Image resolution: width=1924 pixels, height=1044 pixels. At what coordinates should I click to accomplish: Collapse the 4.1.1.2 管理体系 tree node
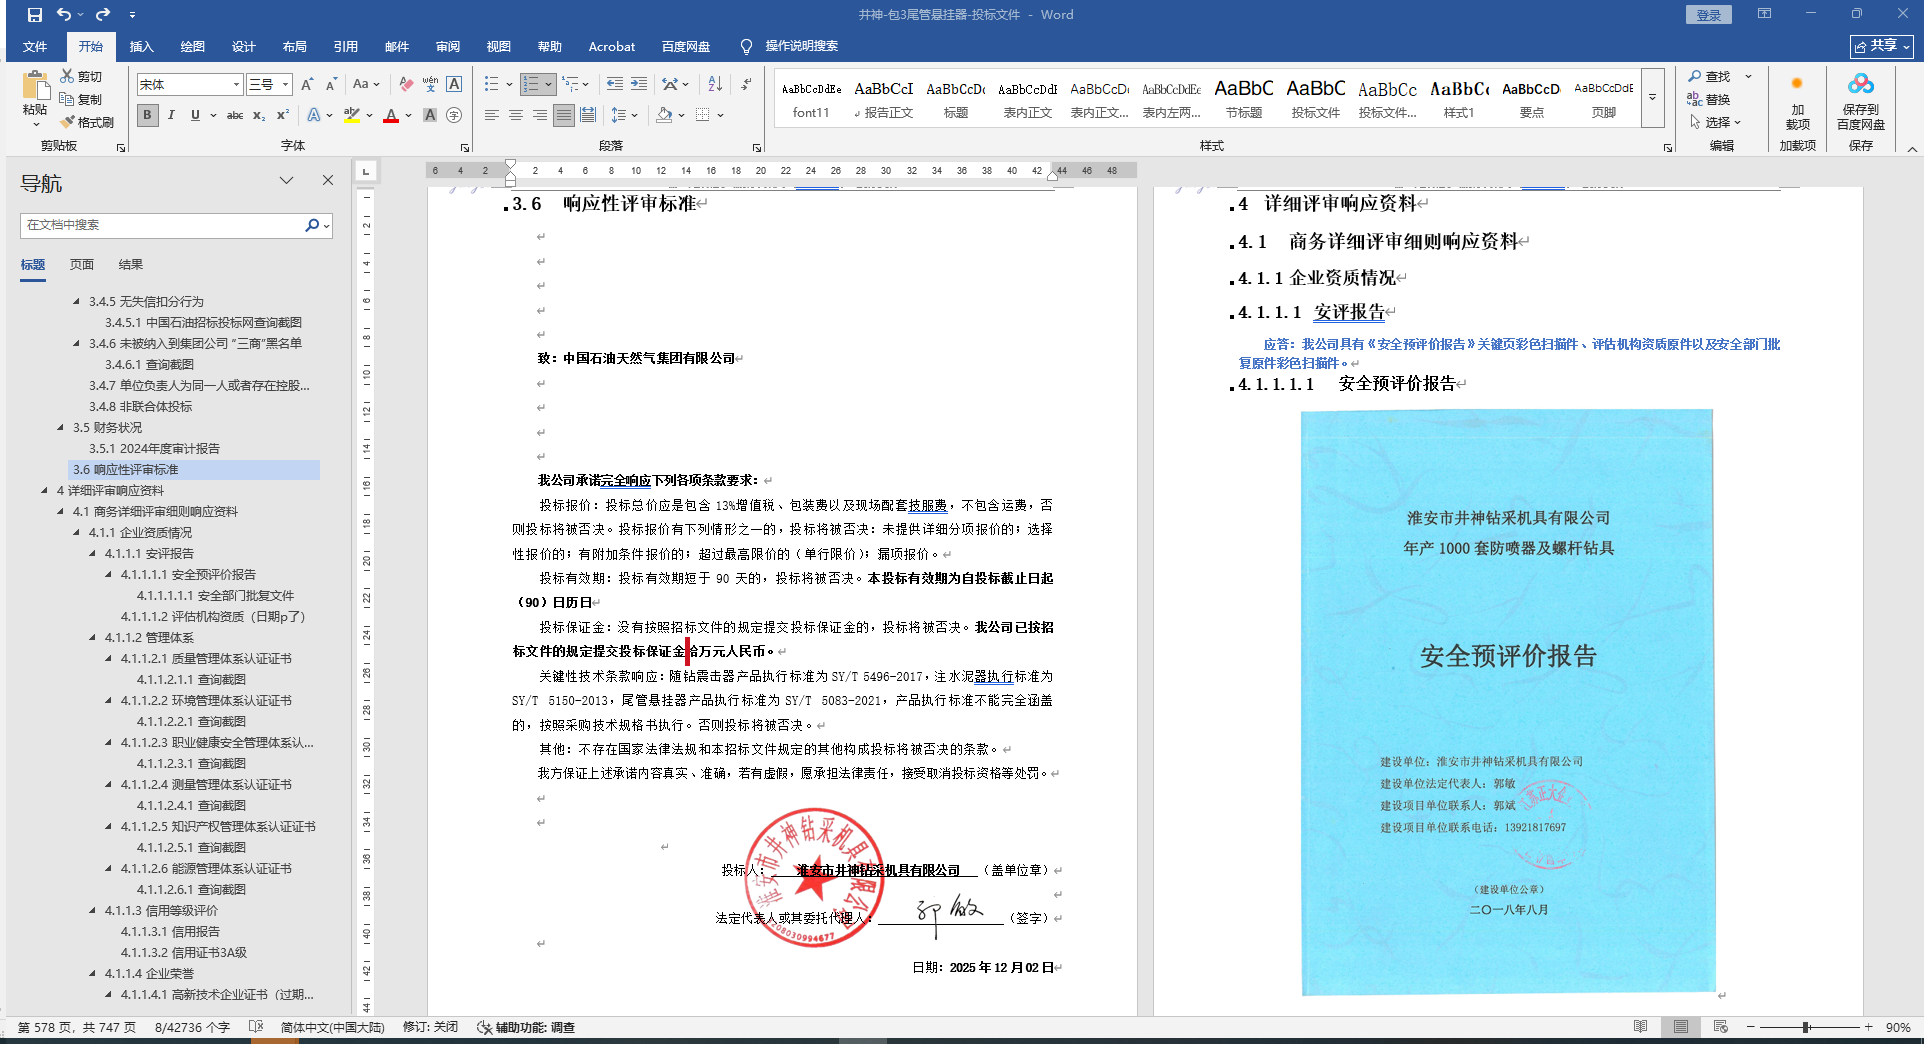pyautogui.click(x=93, y=637)
